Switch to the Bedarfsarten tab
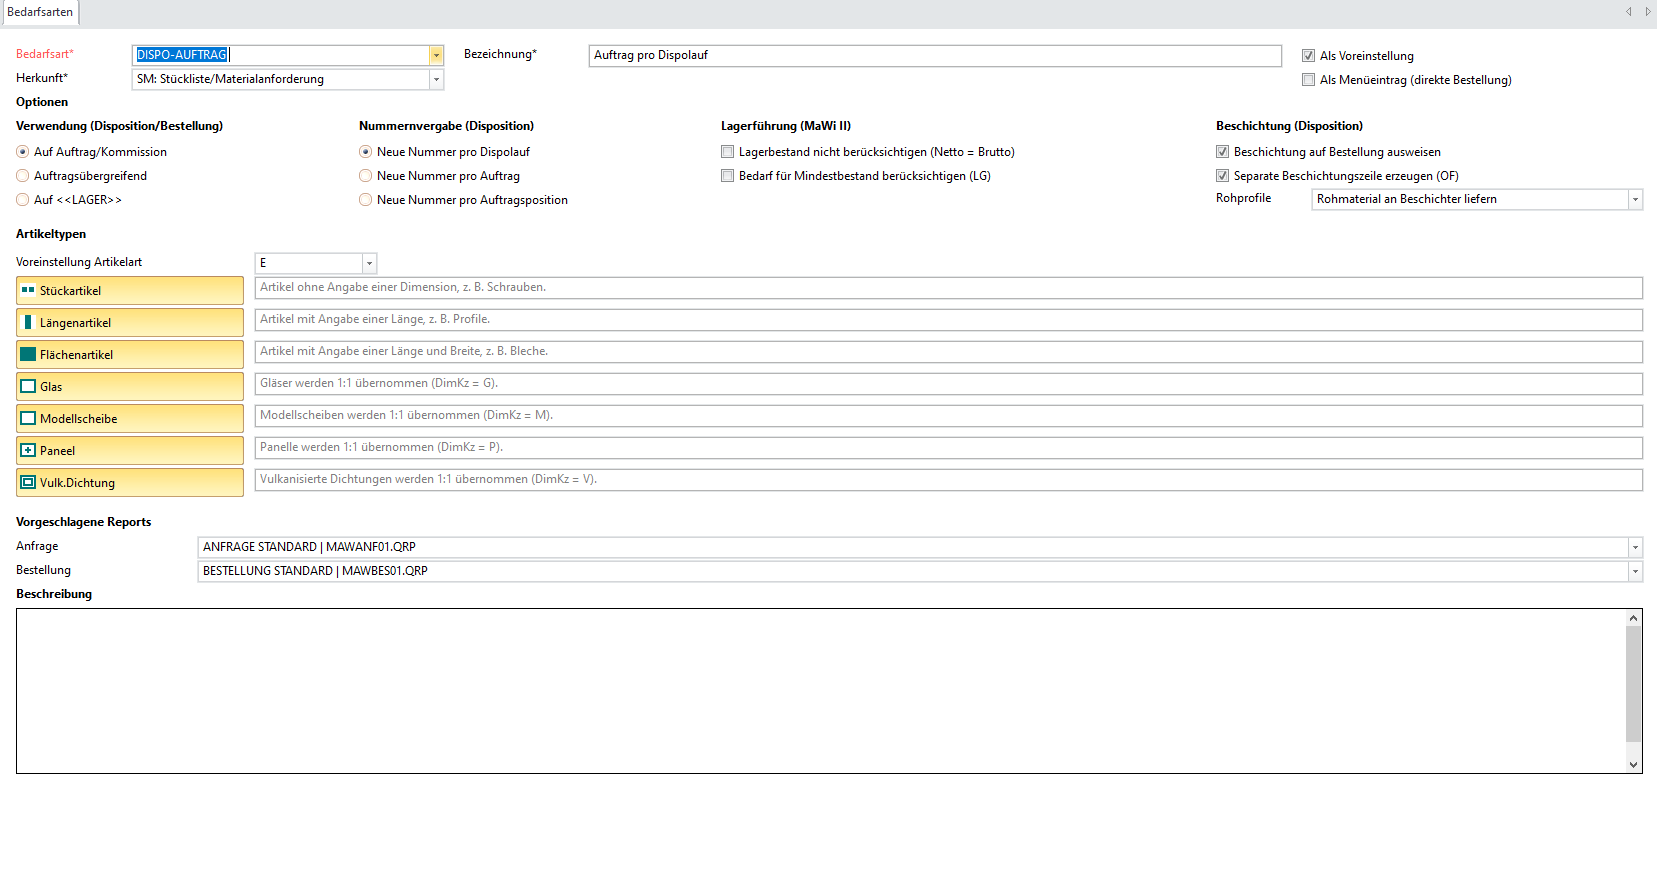Viewport: 1657px width, 895px height. (x=40, y=12)
